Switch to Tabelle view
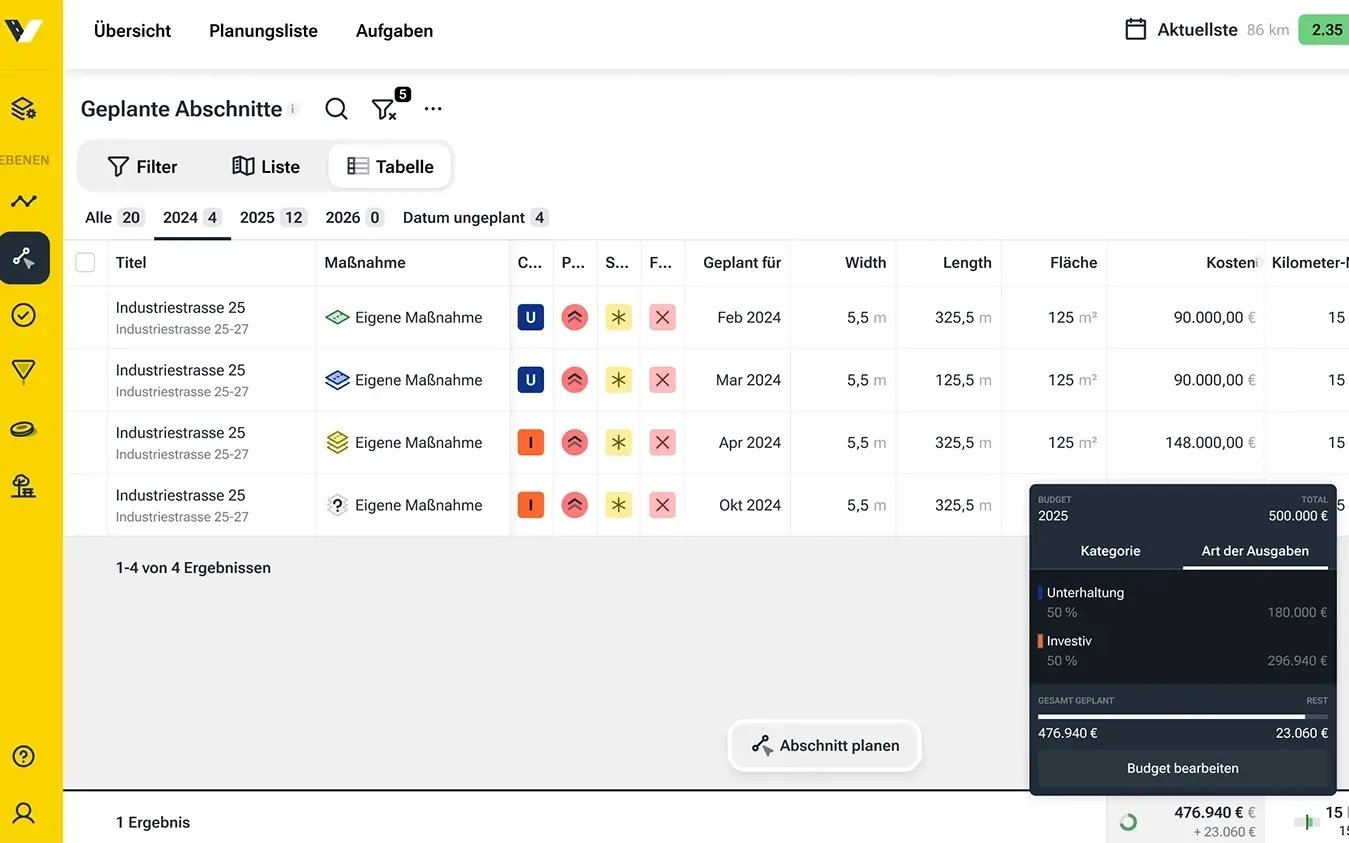 390,166
